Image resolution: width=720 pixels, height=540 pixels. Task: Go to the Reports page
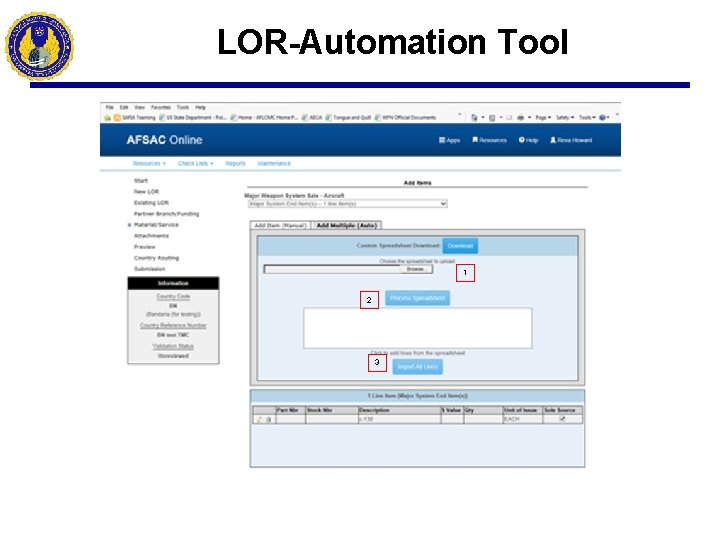(x=235, y=163)
